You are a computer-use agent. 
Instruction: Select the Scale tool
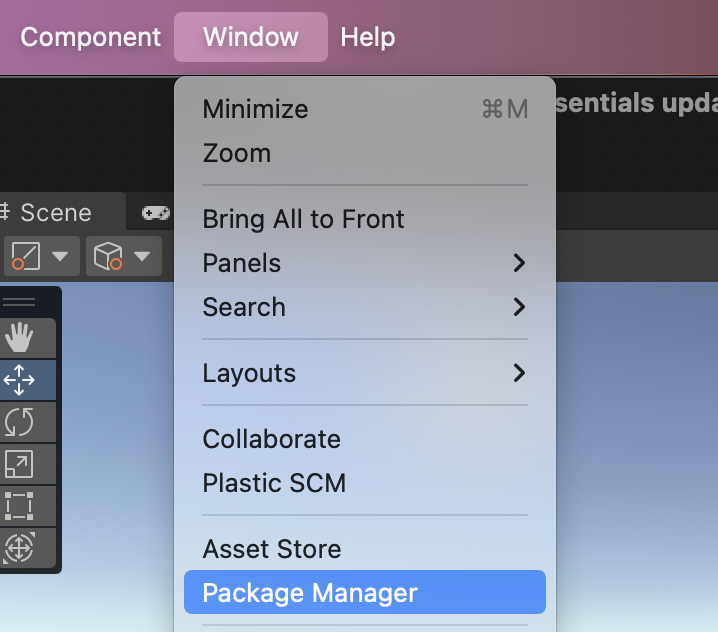(x=19, y=464)
